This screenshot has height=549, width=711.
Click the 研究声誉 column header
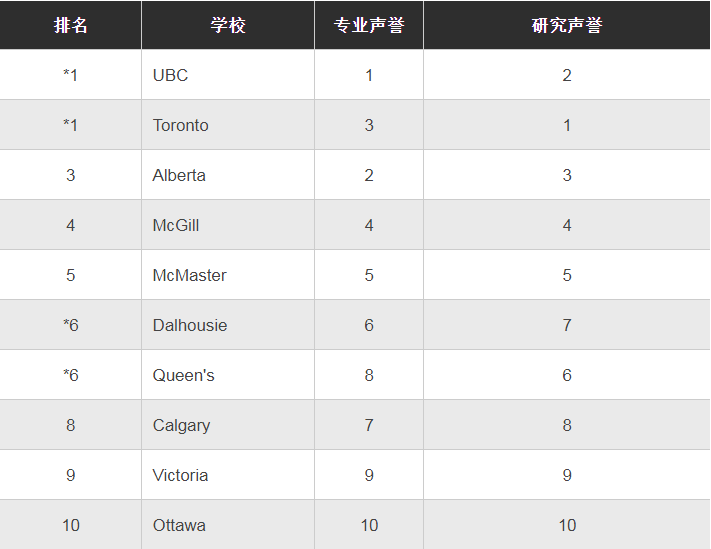pyautogui.click(x=567, y=25)
